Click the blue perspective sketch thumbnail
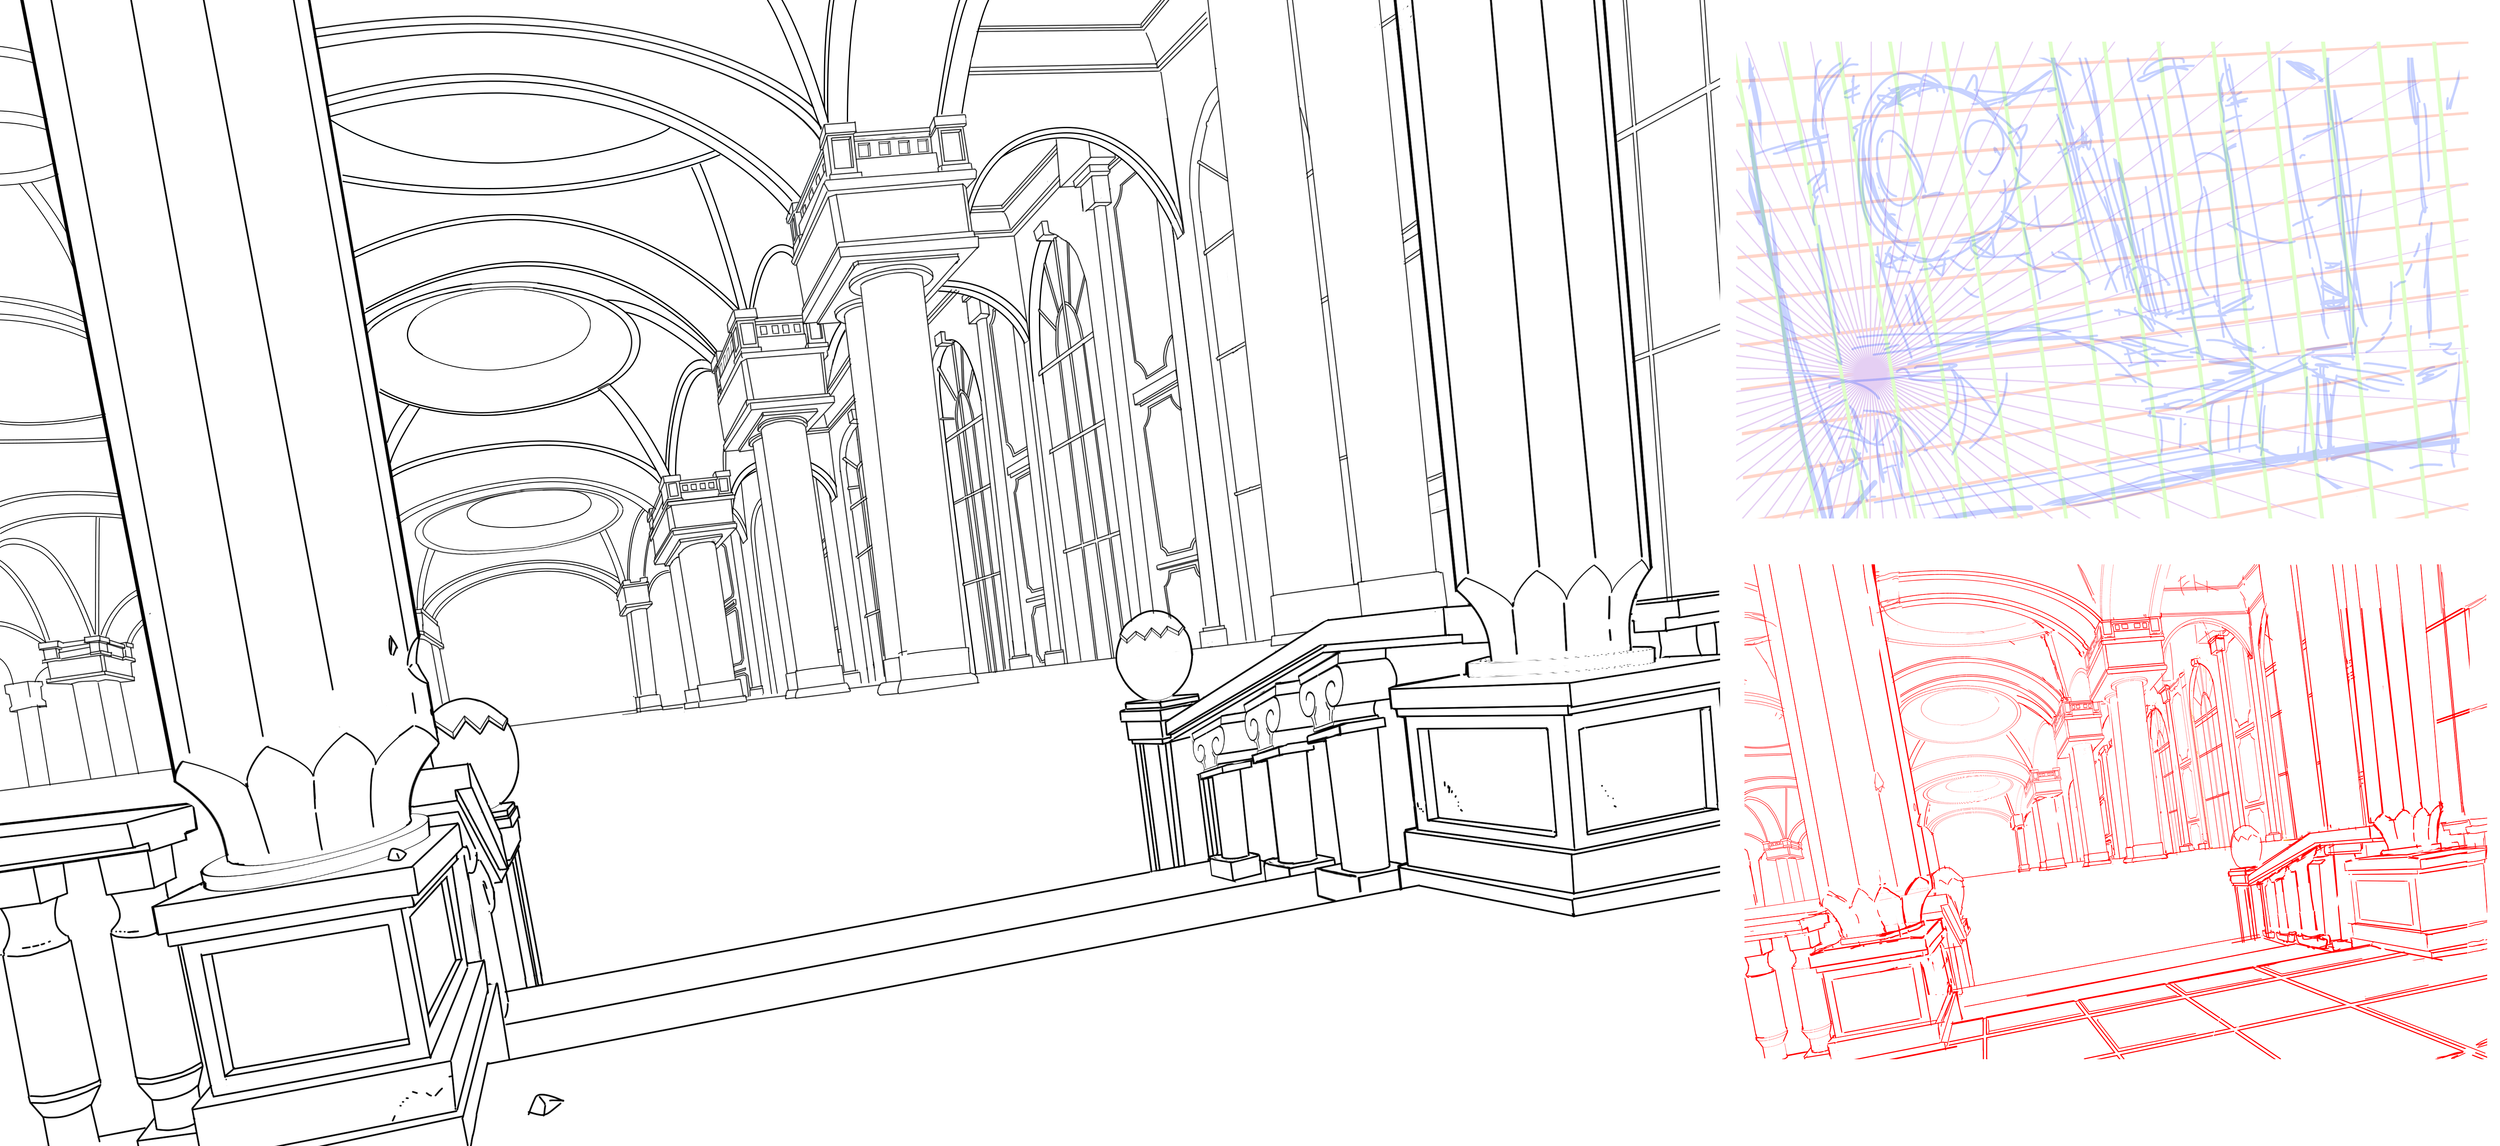2500x1146 pixels. (2105, 280)
